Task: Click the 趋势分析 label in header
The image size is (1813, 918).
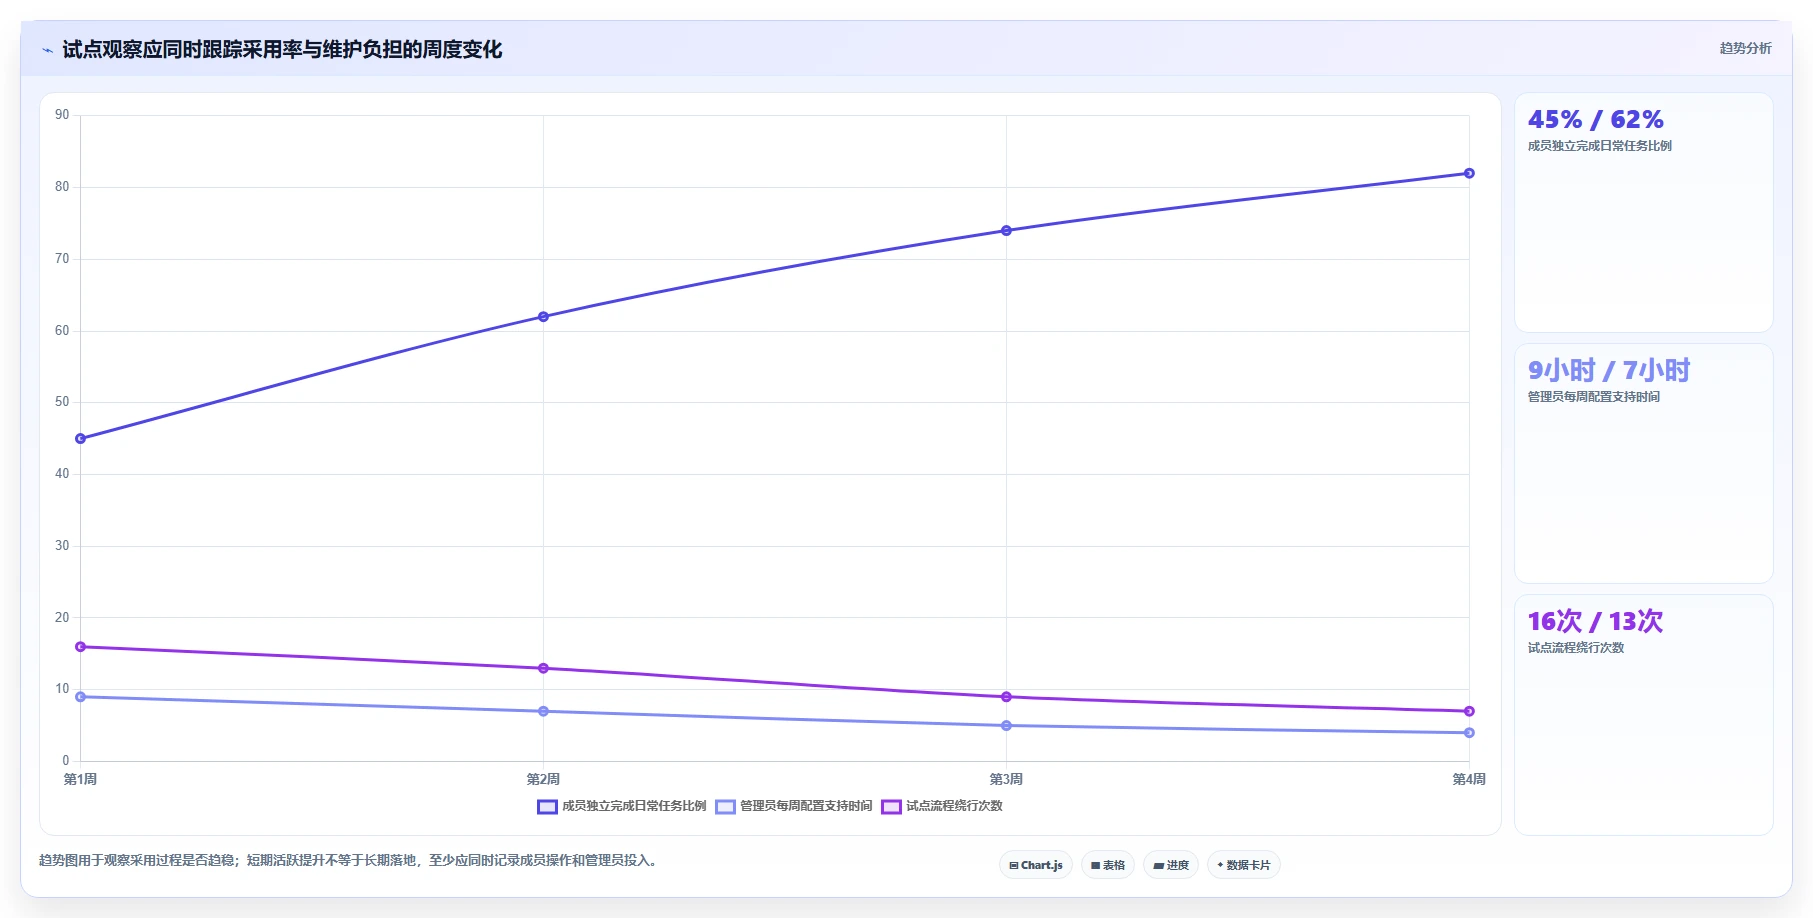Action: tap(1745, 48)
